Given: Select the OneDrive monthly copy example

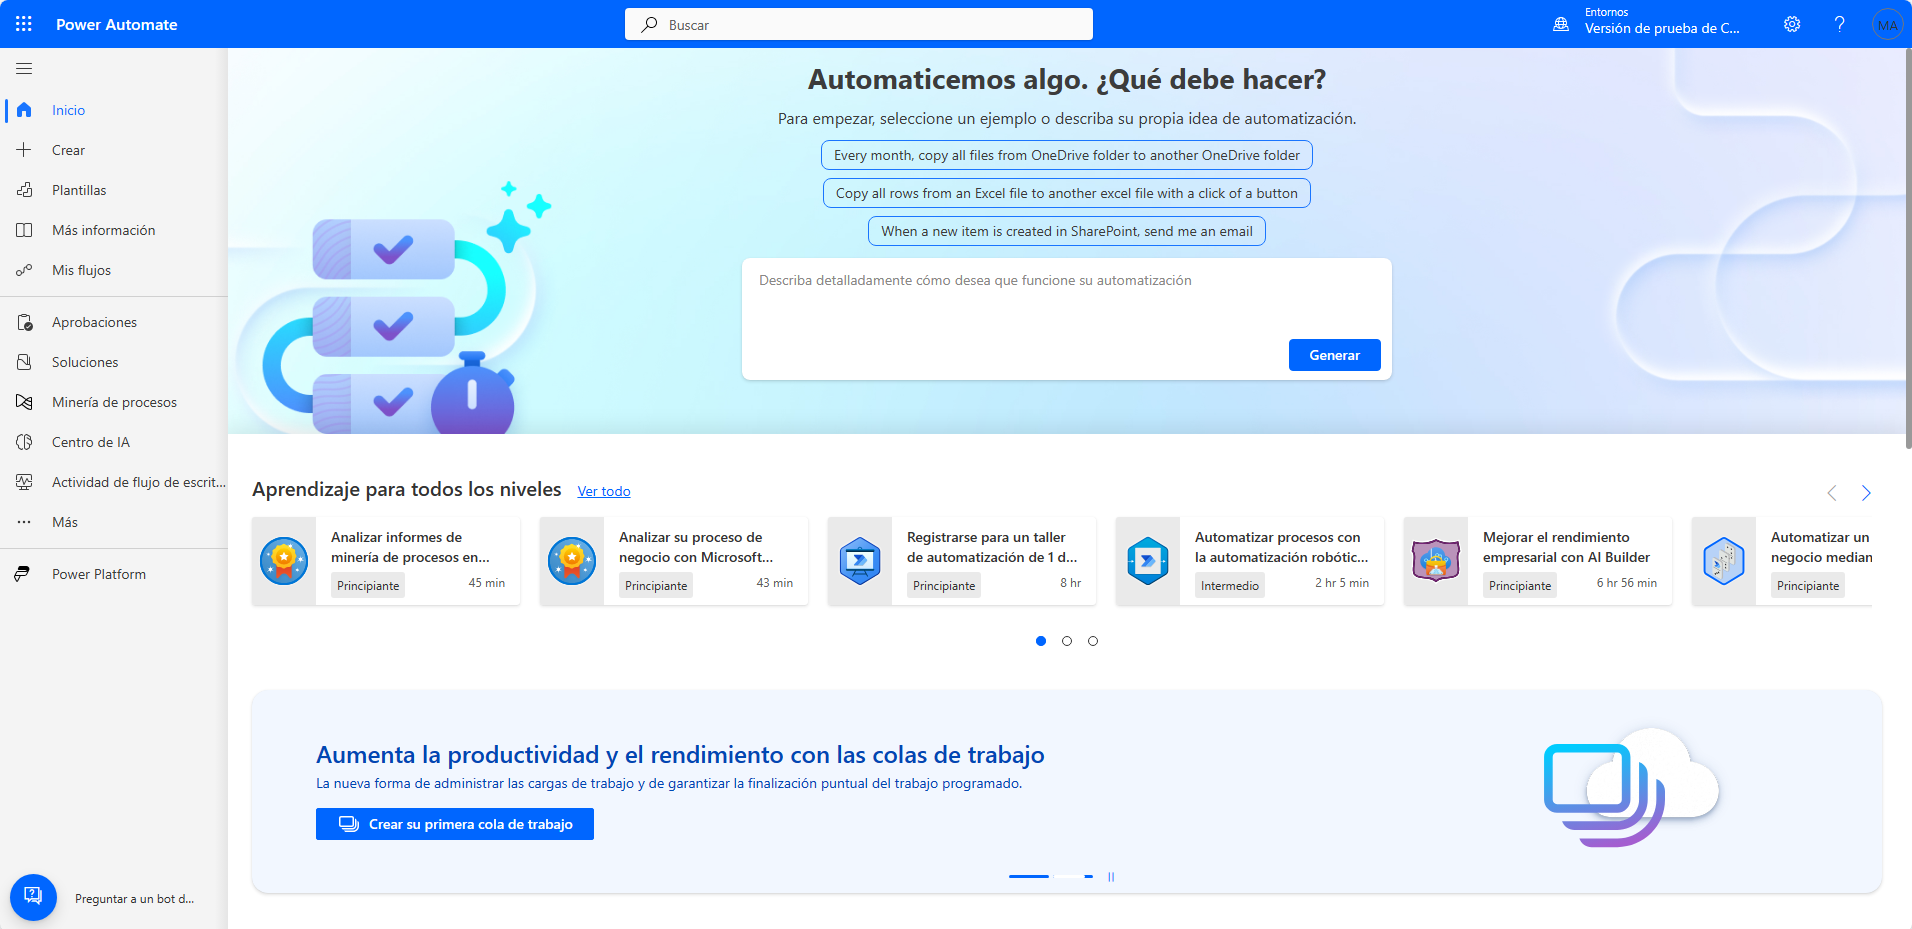Looking at the screenshot, I should pos(1067,155).
